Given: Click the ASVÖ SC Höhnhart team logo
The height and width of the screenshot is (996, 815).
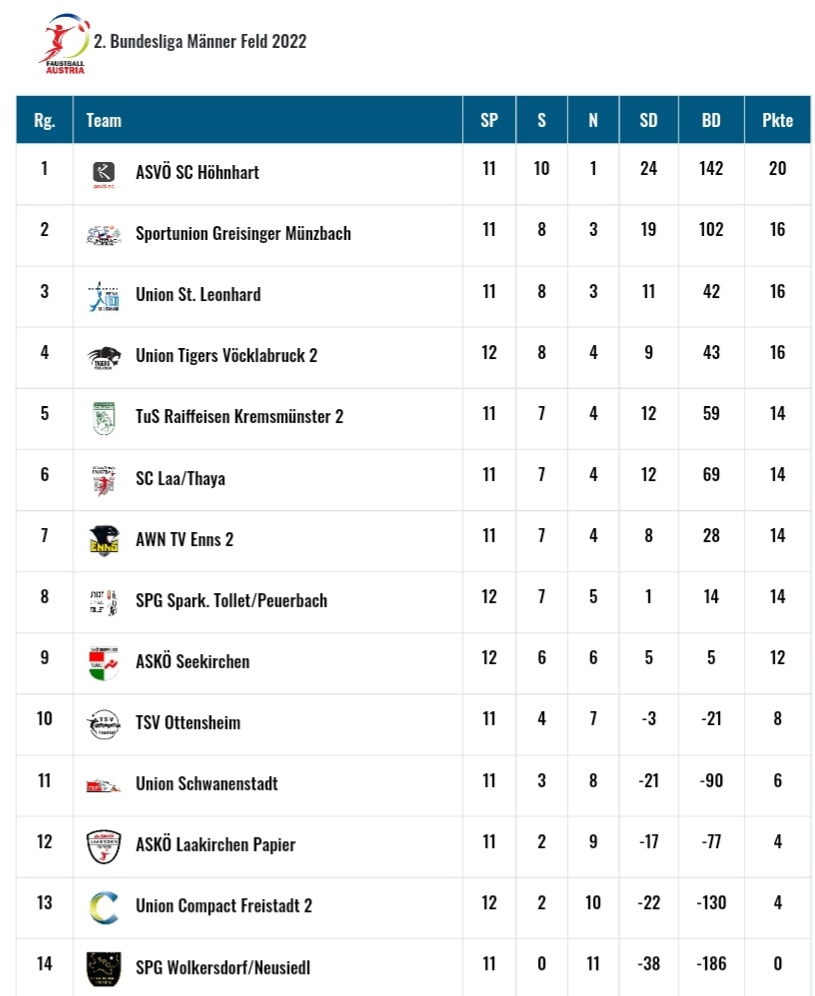Looking at the screenshot, I should 104,174.
